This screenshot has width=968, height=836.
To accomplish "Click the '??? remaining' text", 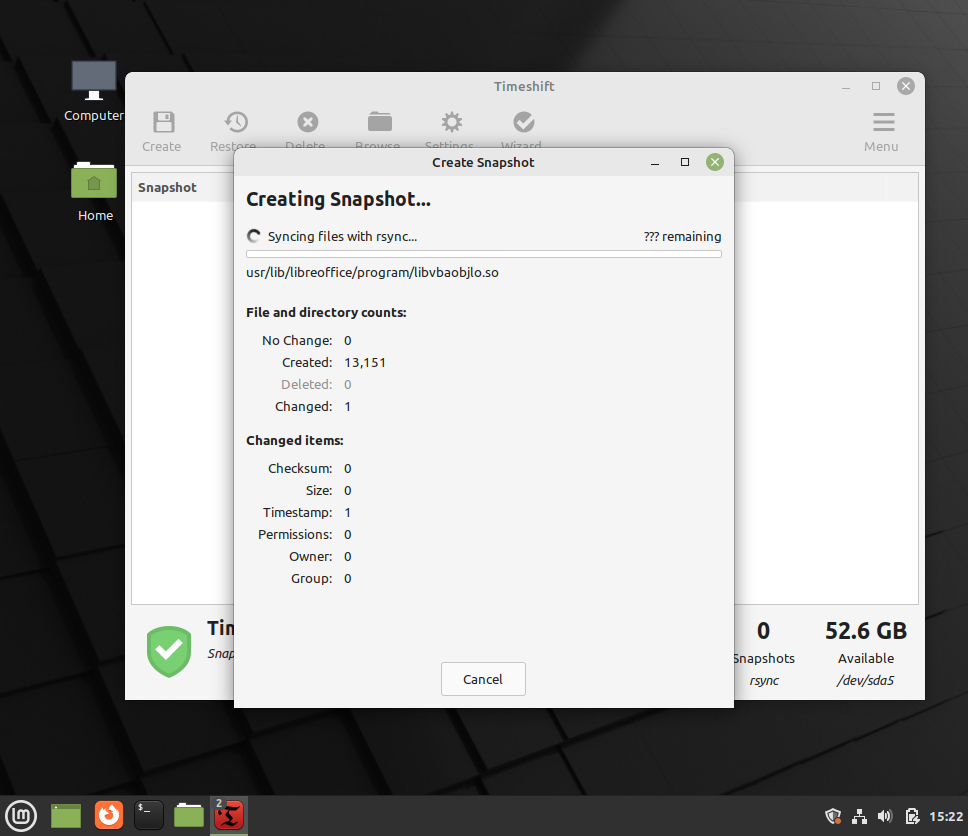I will 682,236.
